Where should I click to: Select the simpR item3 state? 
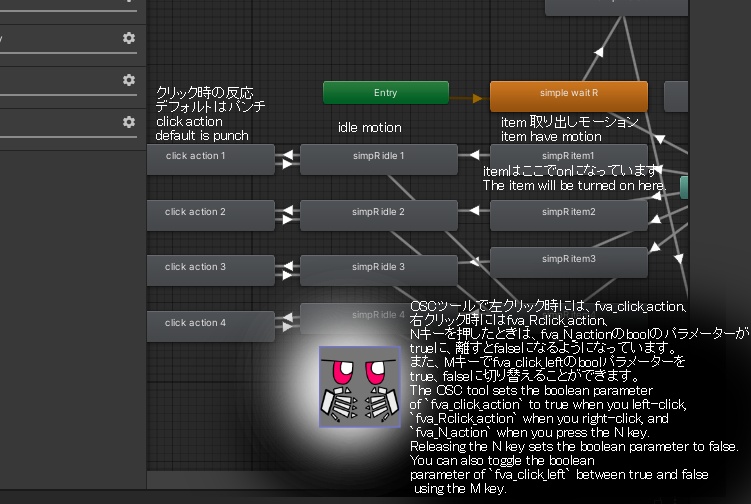tap(569, 262)
